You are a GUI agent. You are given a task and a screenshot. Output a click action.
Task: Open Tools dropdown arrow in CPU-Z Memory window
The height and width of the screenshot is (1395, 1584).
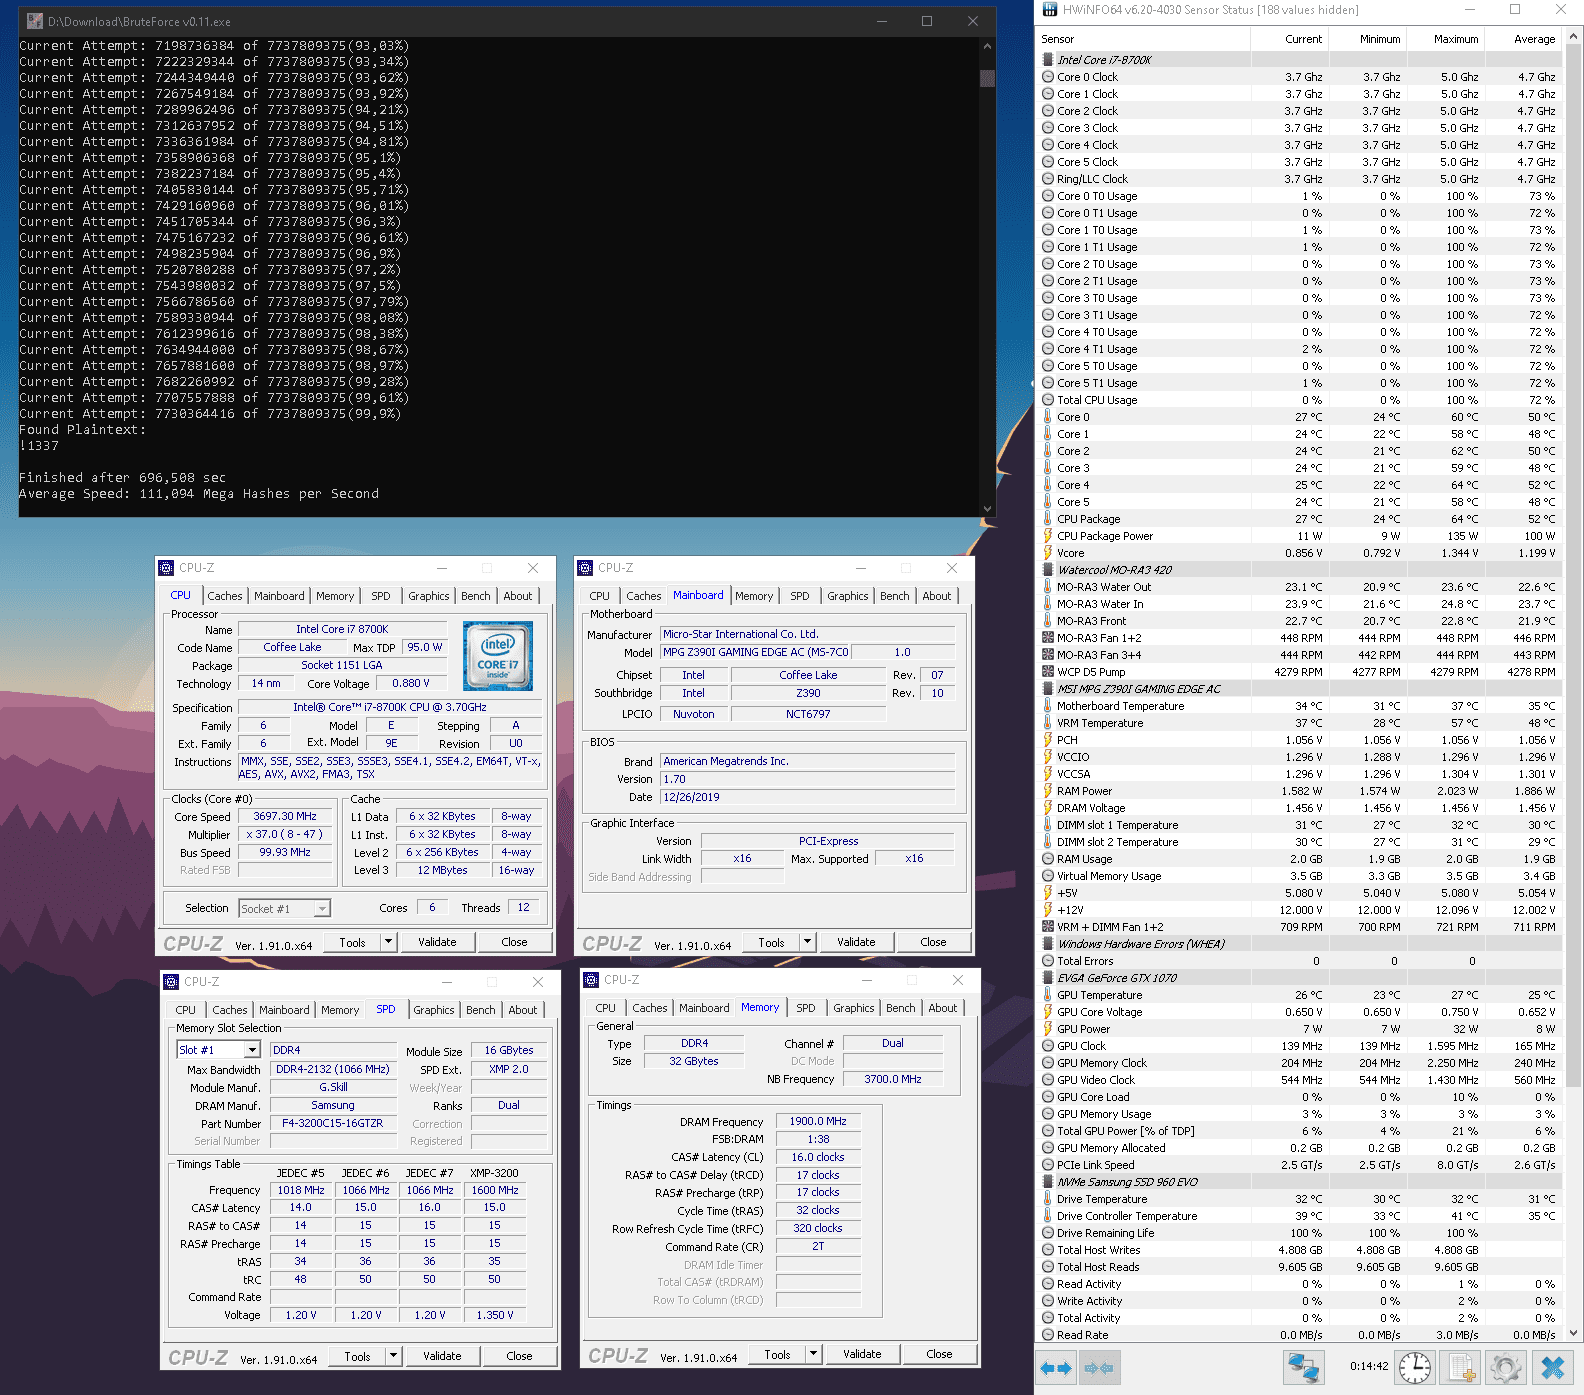814,1354
